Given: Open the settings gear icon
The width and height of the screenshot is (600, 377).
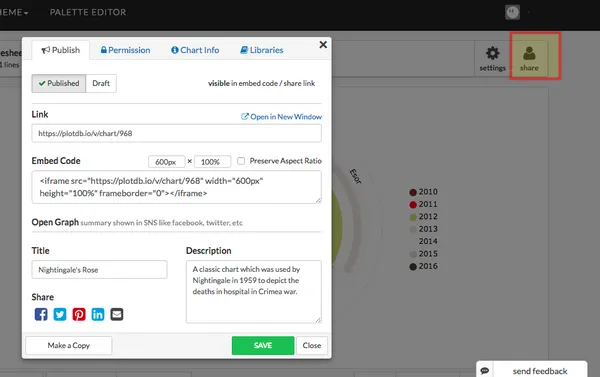Looking at the screenshot, I should click(x=492, y=53).
